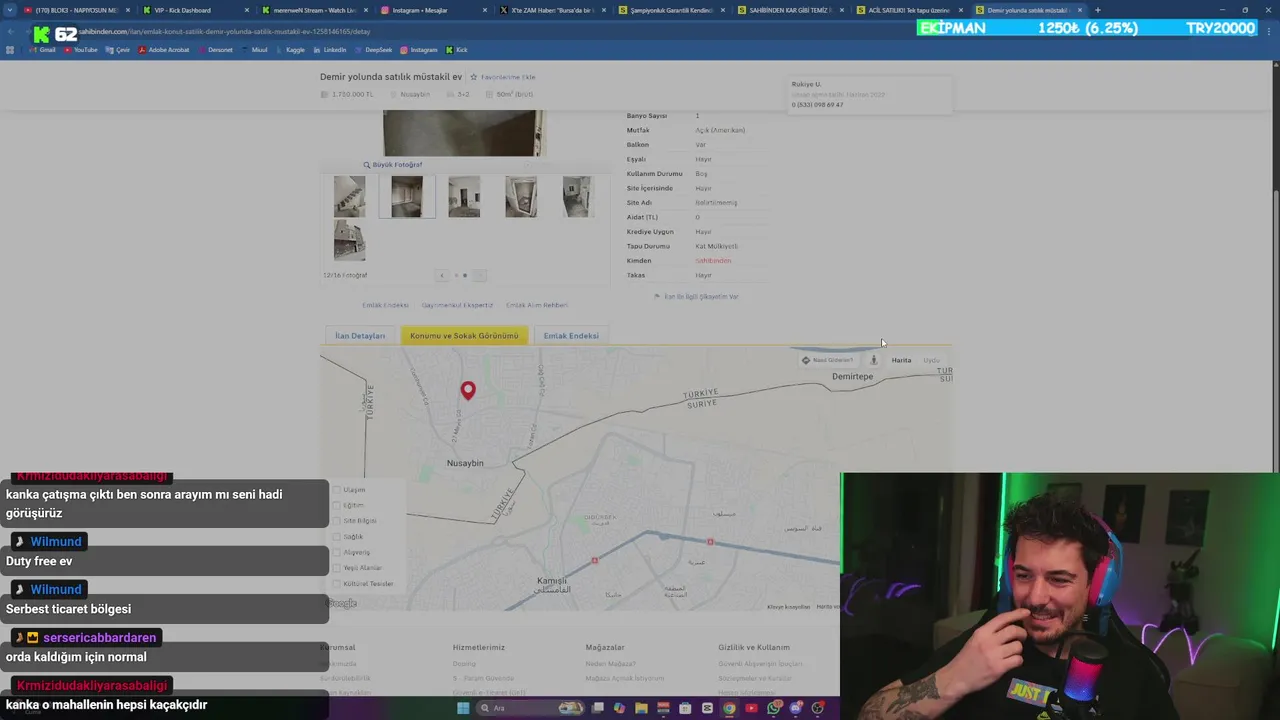Open Chrome from taskbar
The height and width of the screenshot is (720, 1280).
point(729,708)
